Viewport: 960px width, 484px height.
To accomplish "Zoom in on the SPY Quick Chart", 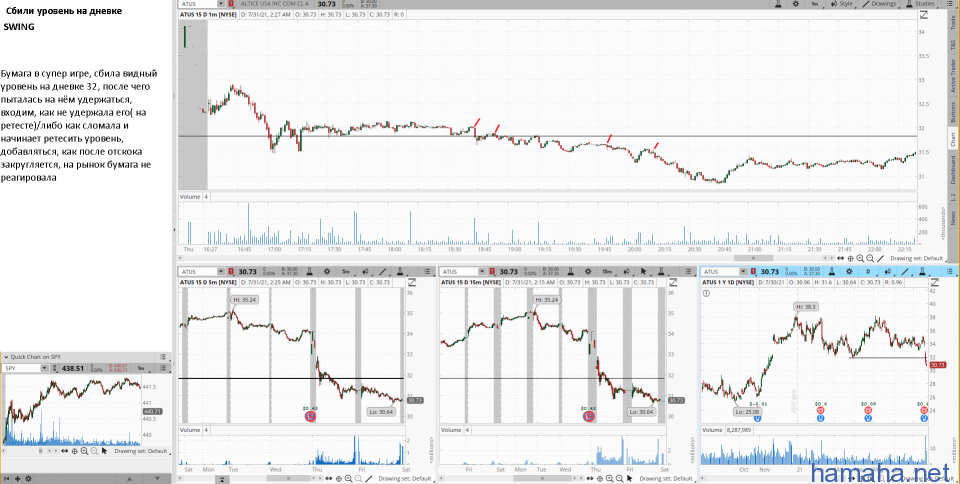I will pyautogui.click(x=84, y=451).
